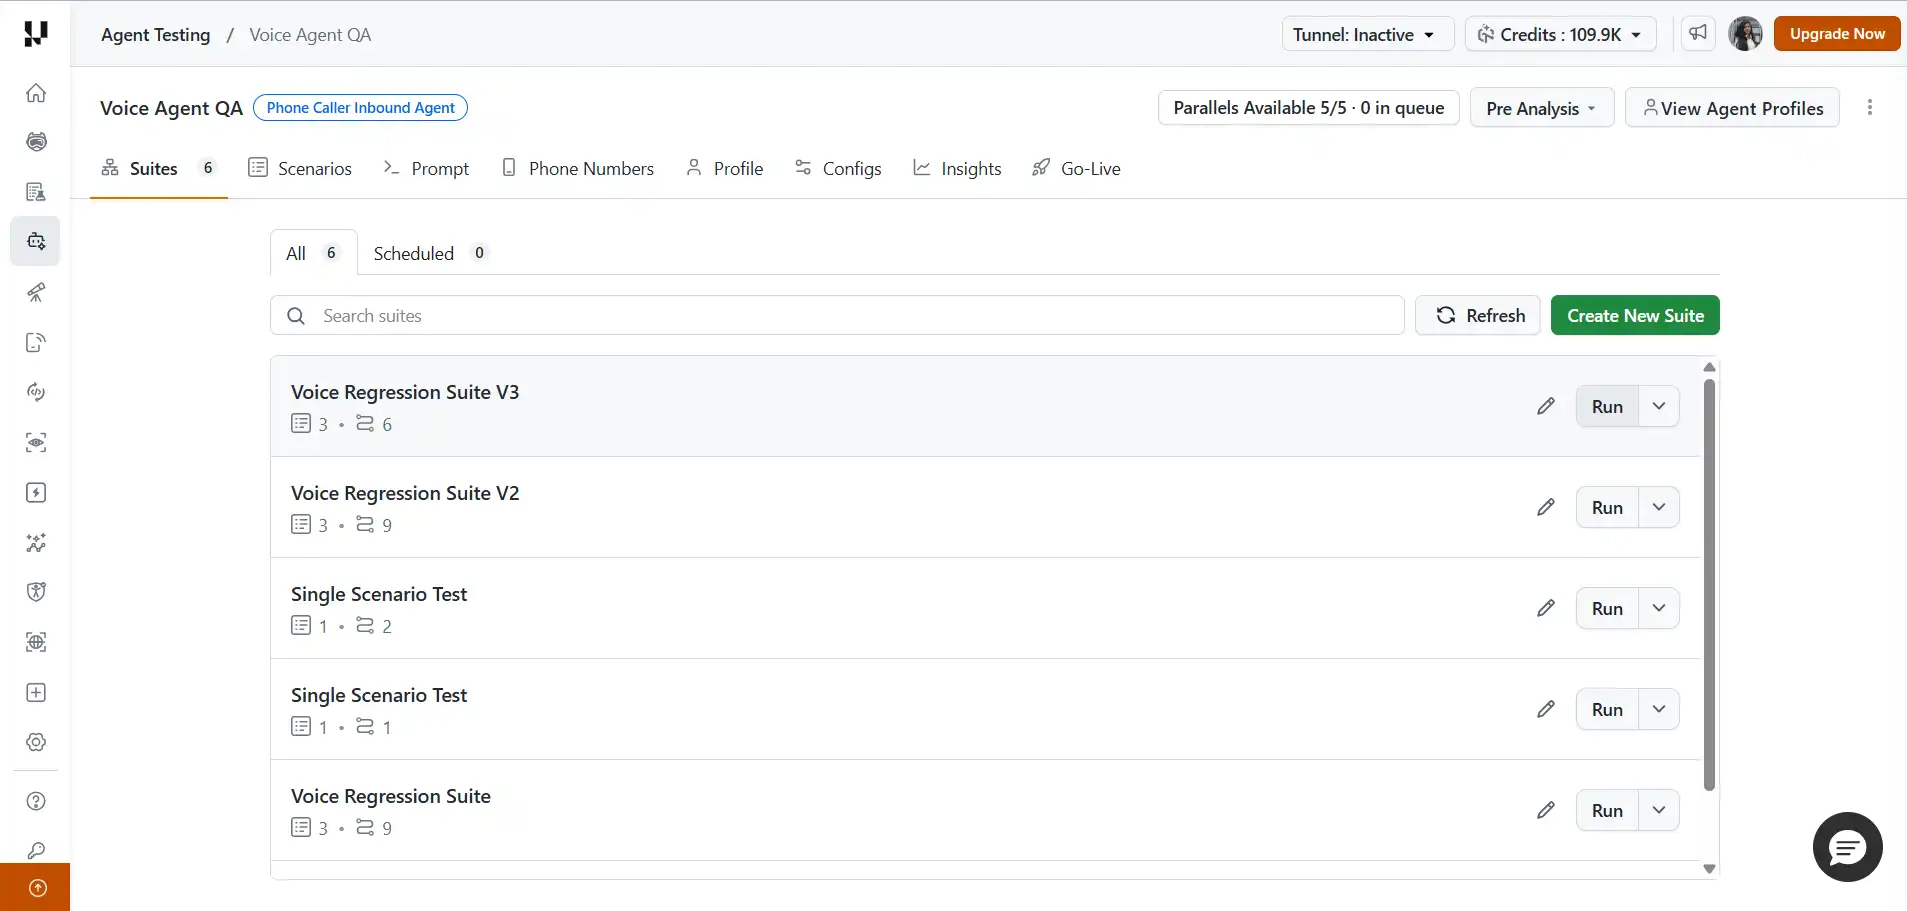This screenshot has width=1907, height=911.
Task: Click the Refresh button
Action: [1478, 315]
